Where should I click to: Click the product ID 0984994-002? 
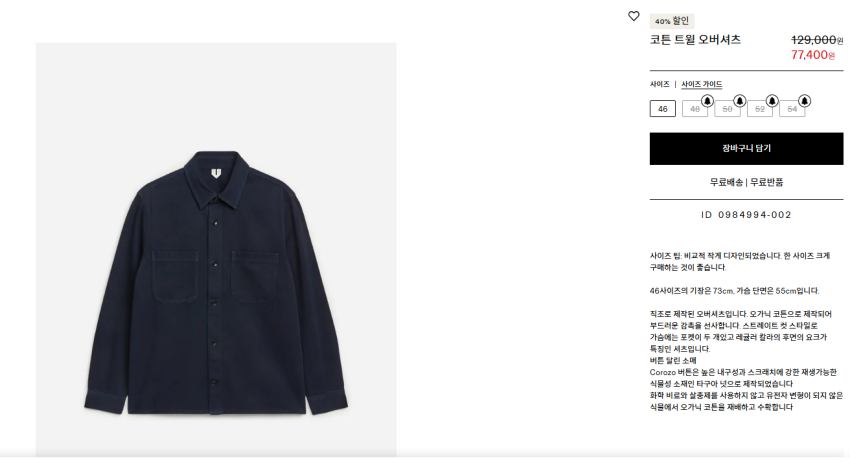746,215
